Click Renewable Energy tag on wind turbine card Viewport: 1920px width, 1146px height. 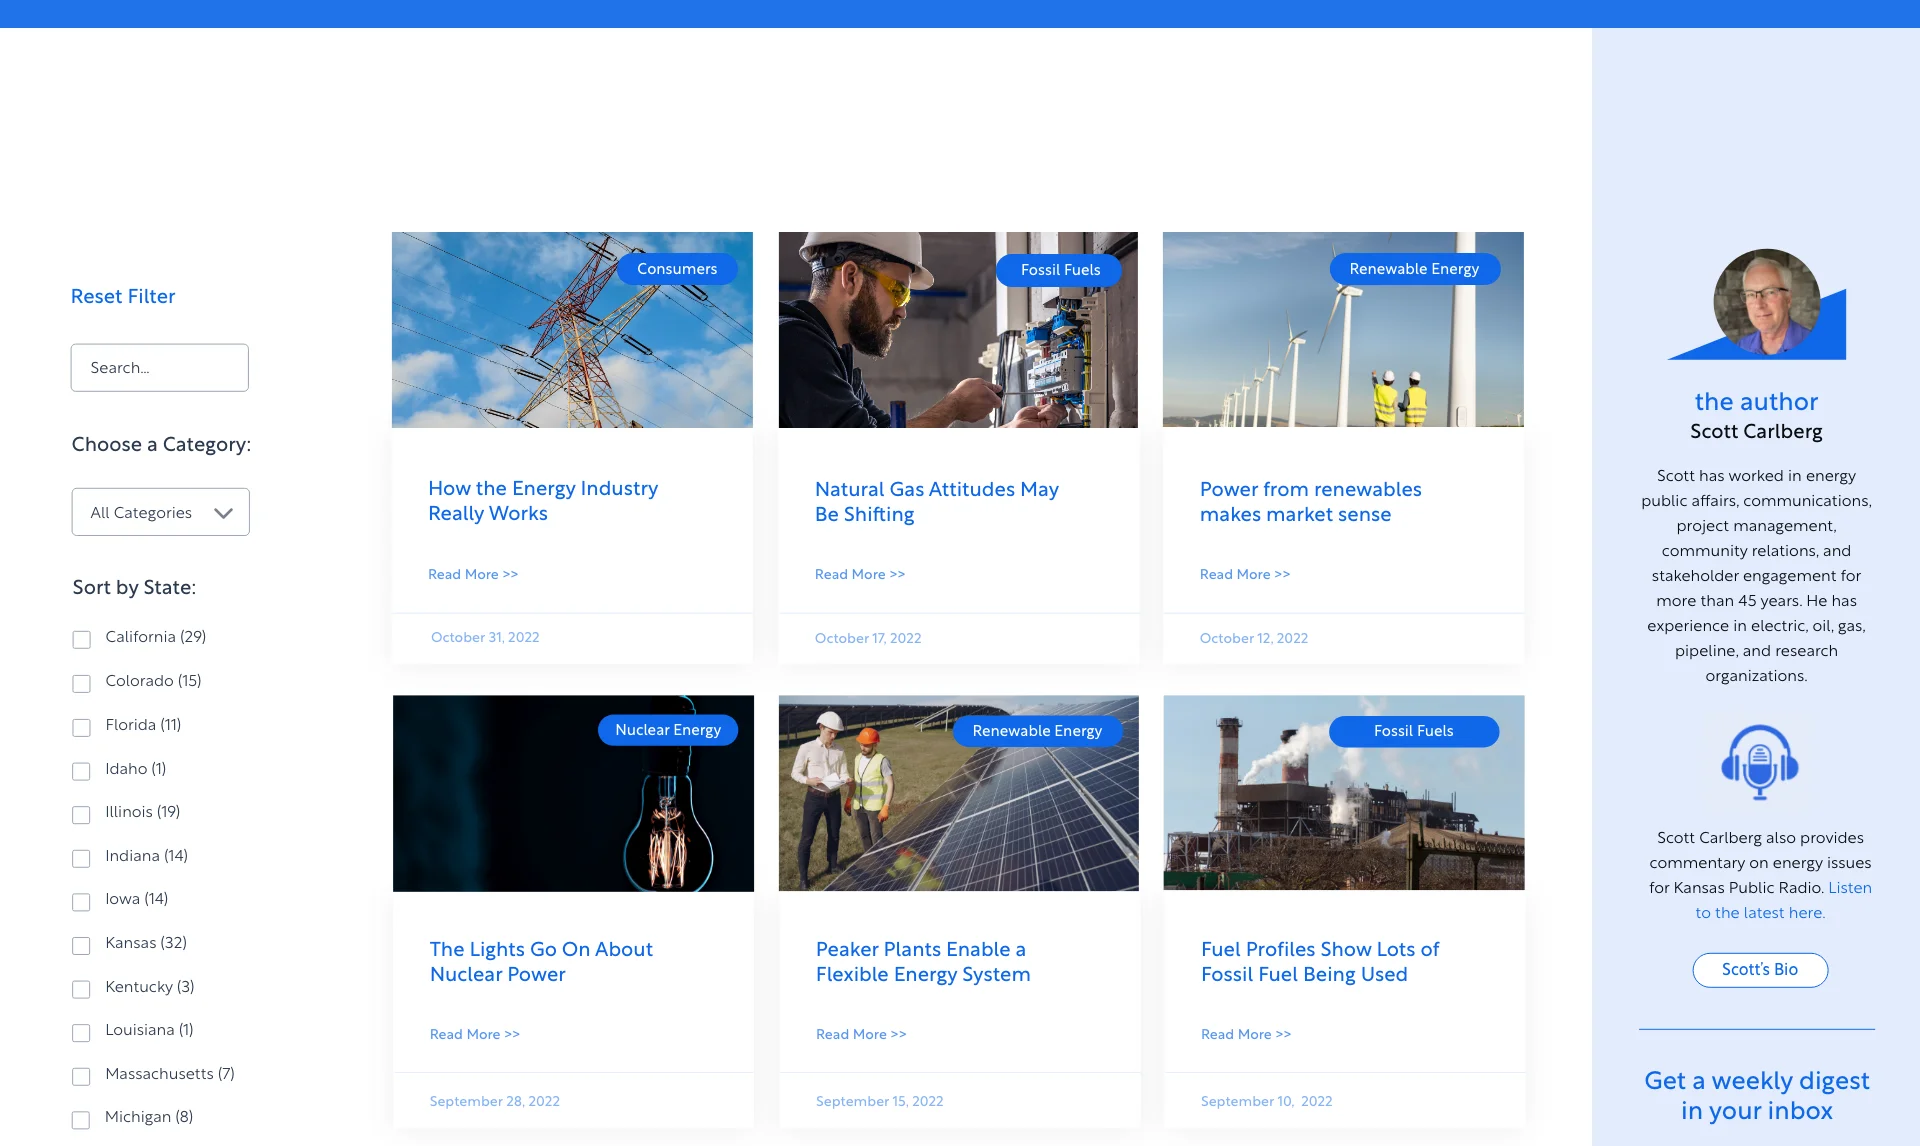(1414, 269)
